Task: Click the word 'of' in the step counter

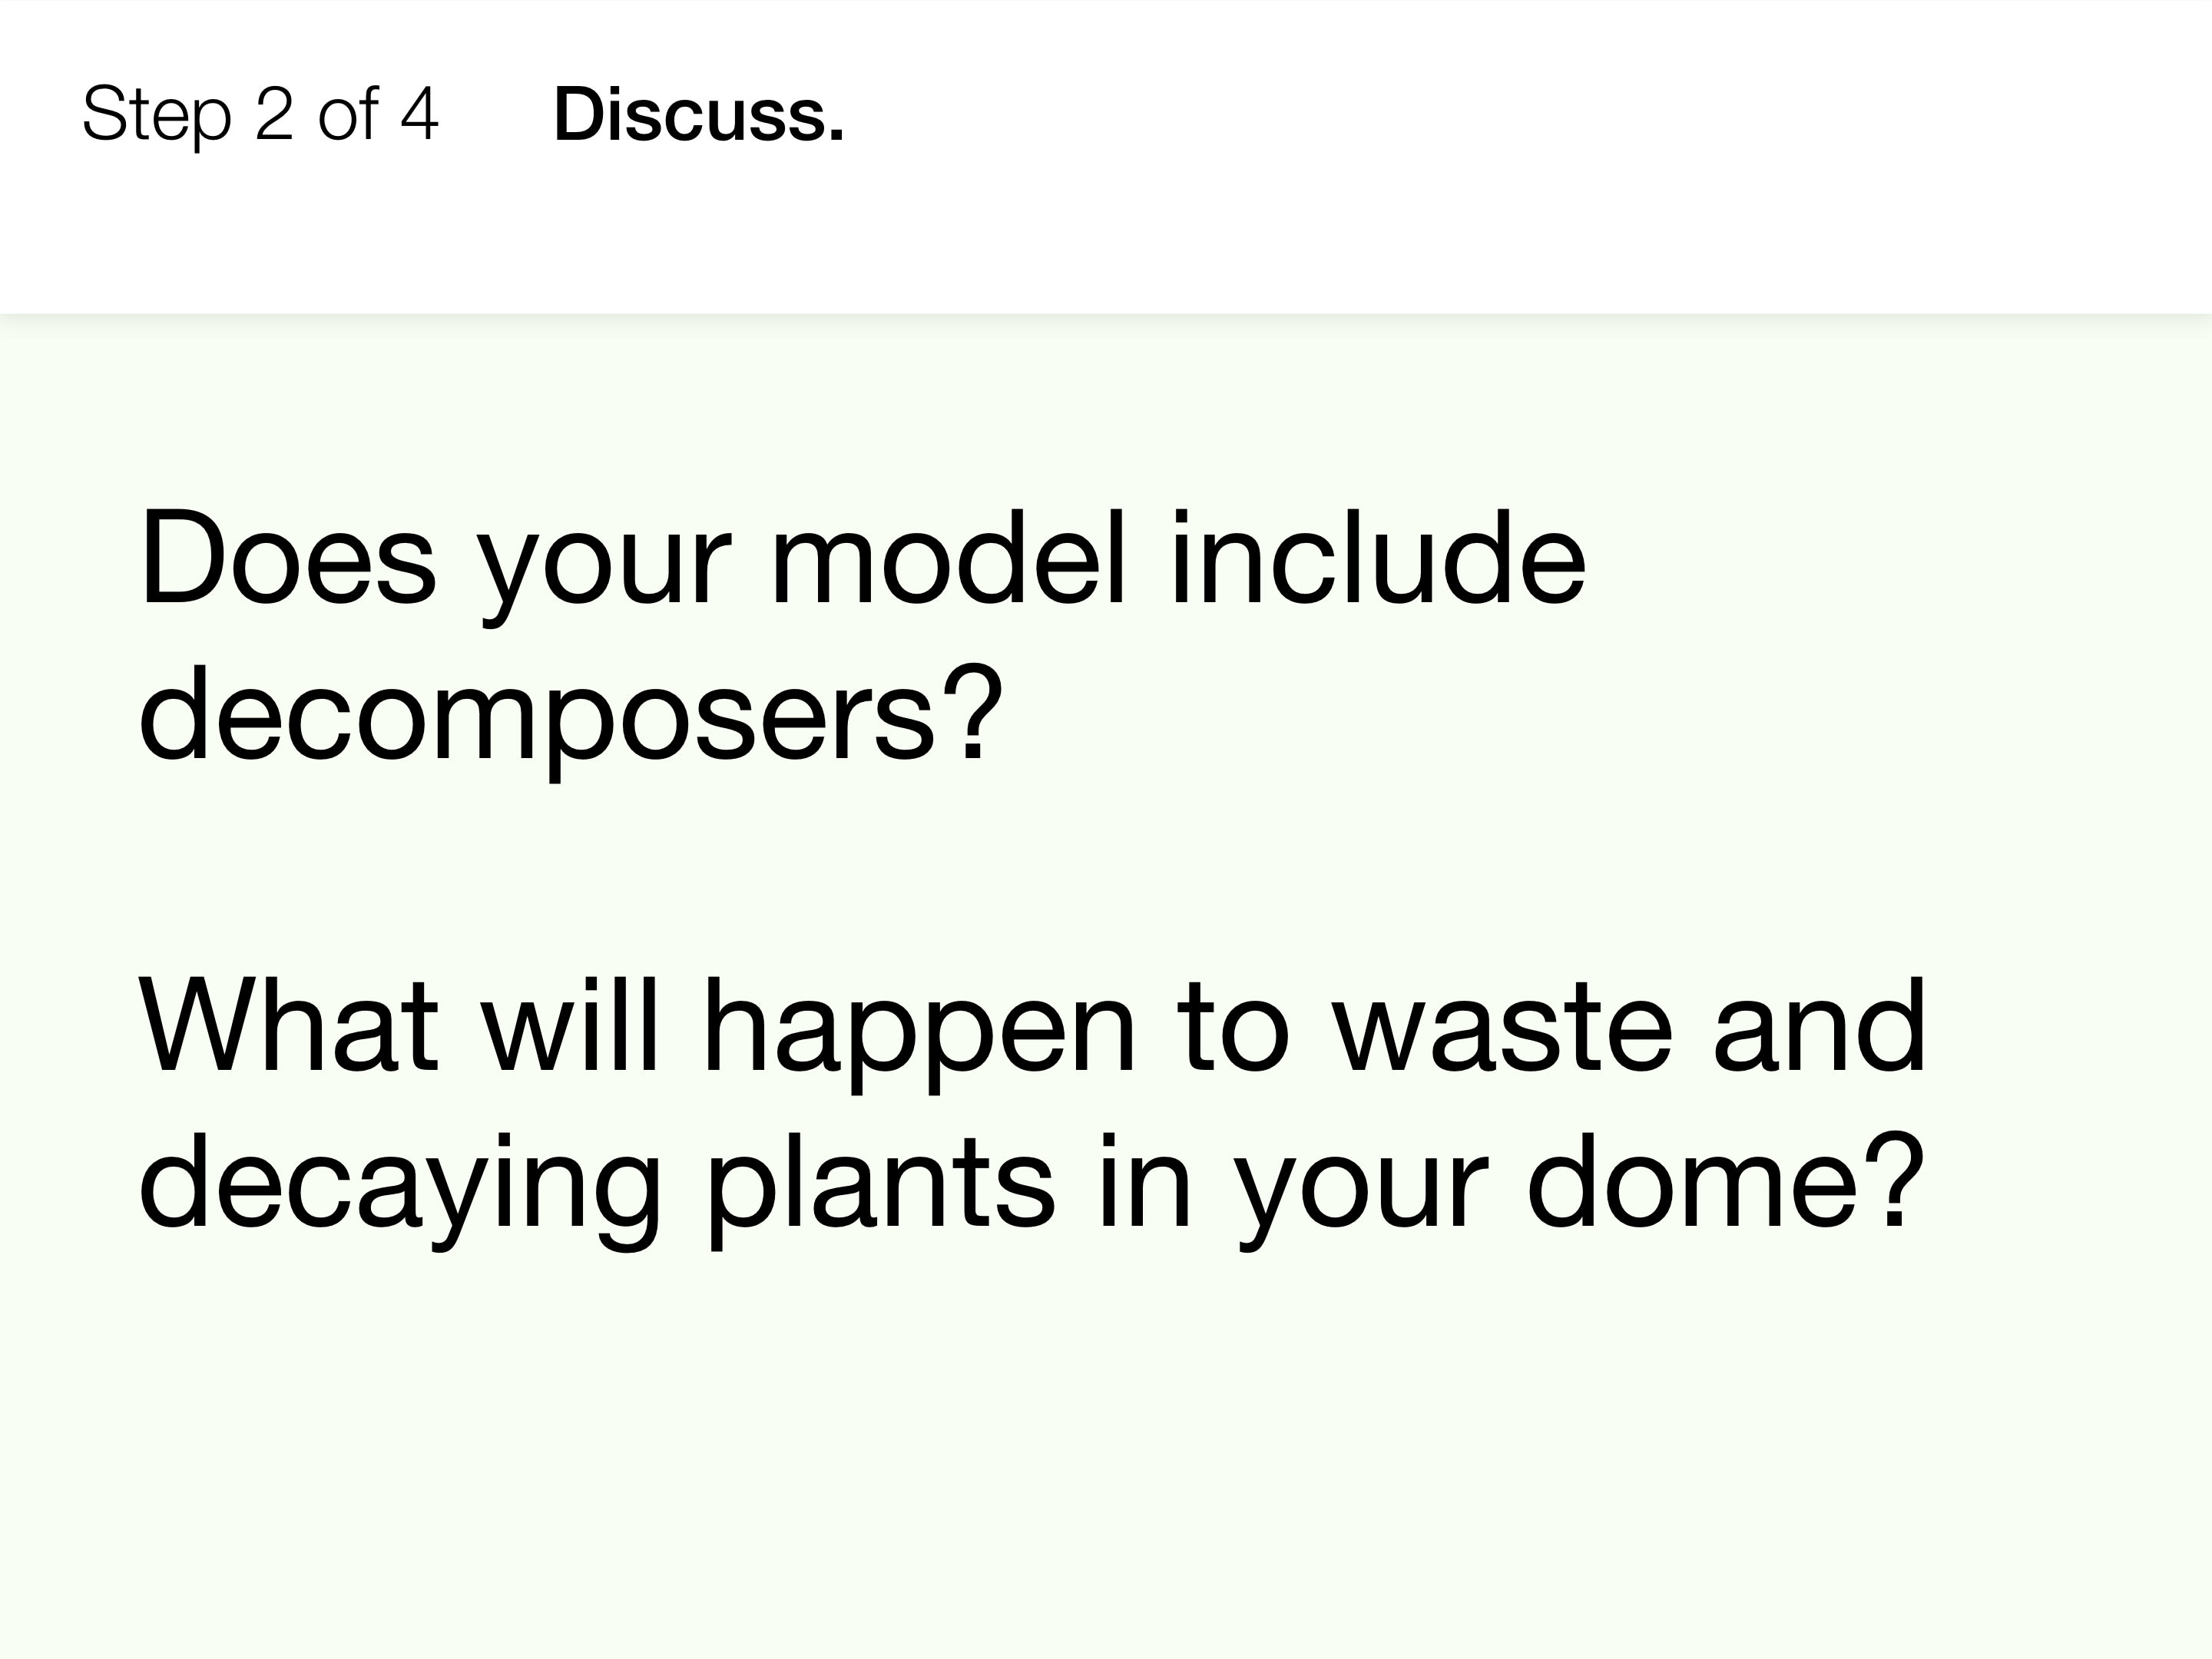Action: pos(348,114)
